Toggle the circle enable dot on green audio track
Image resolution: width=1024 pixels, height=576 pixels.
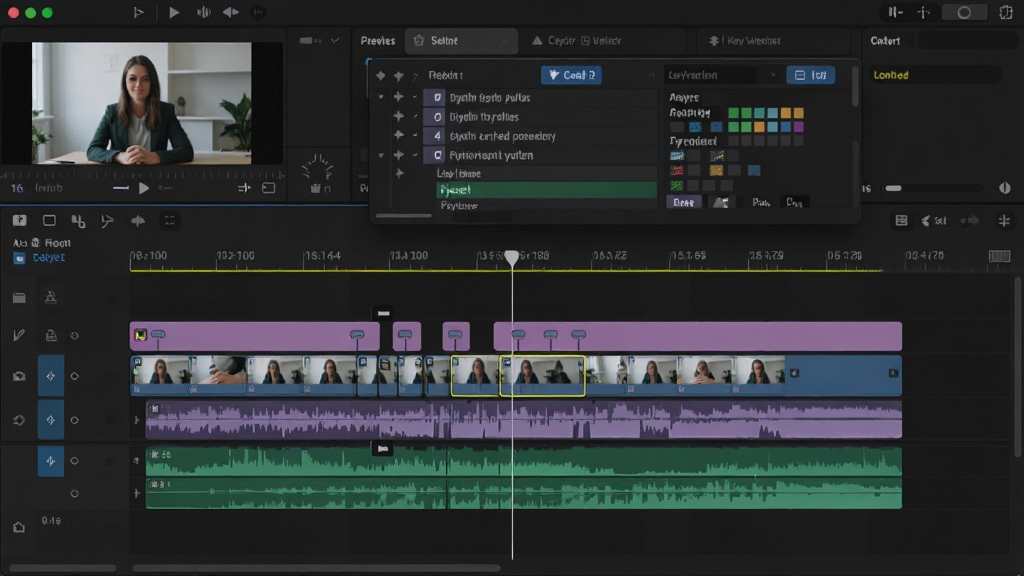click(74, 461)
